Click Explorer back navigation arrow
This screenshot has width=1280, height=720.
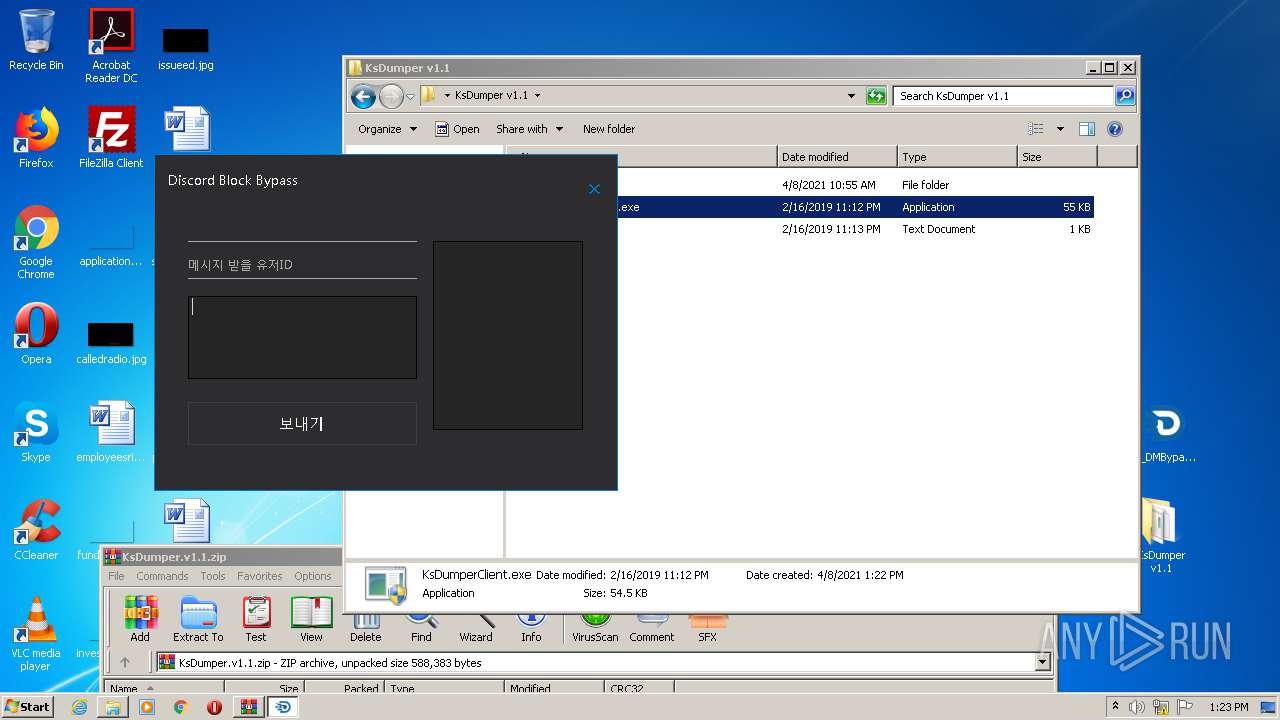click(363, 96)
